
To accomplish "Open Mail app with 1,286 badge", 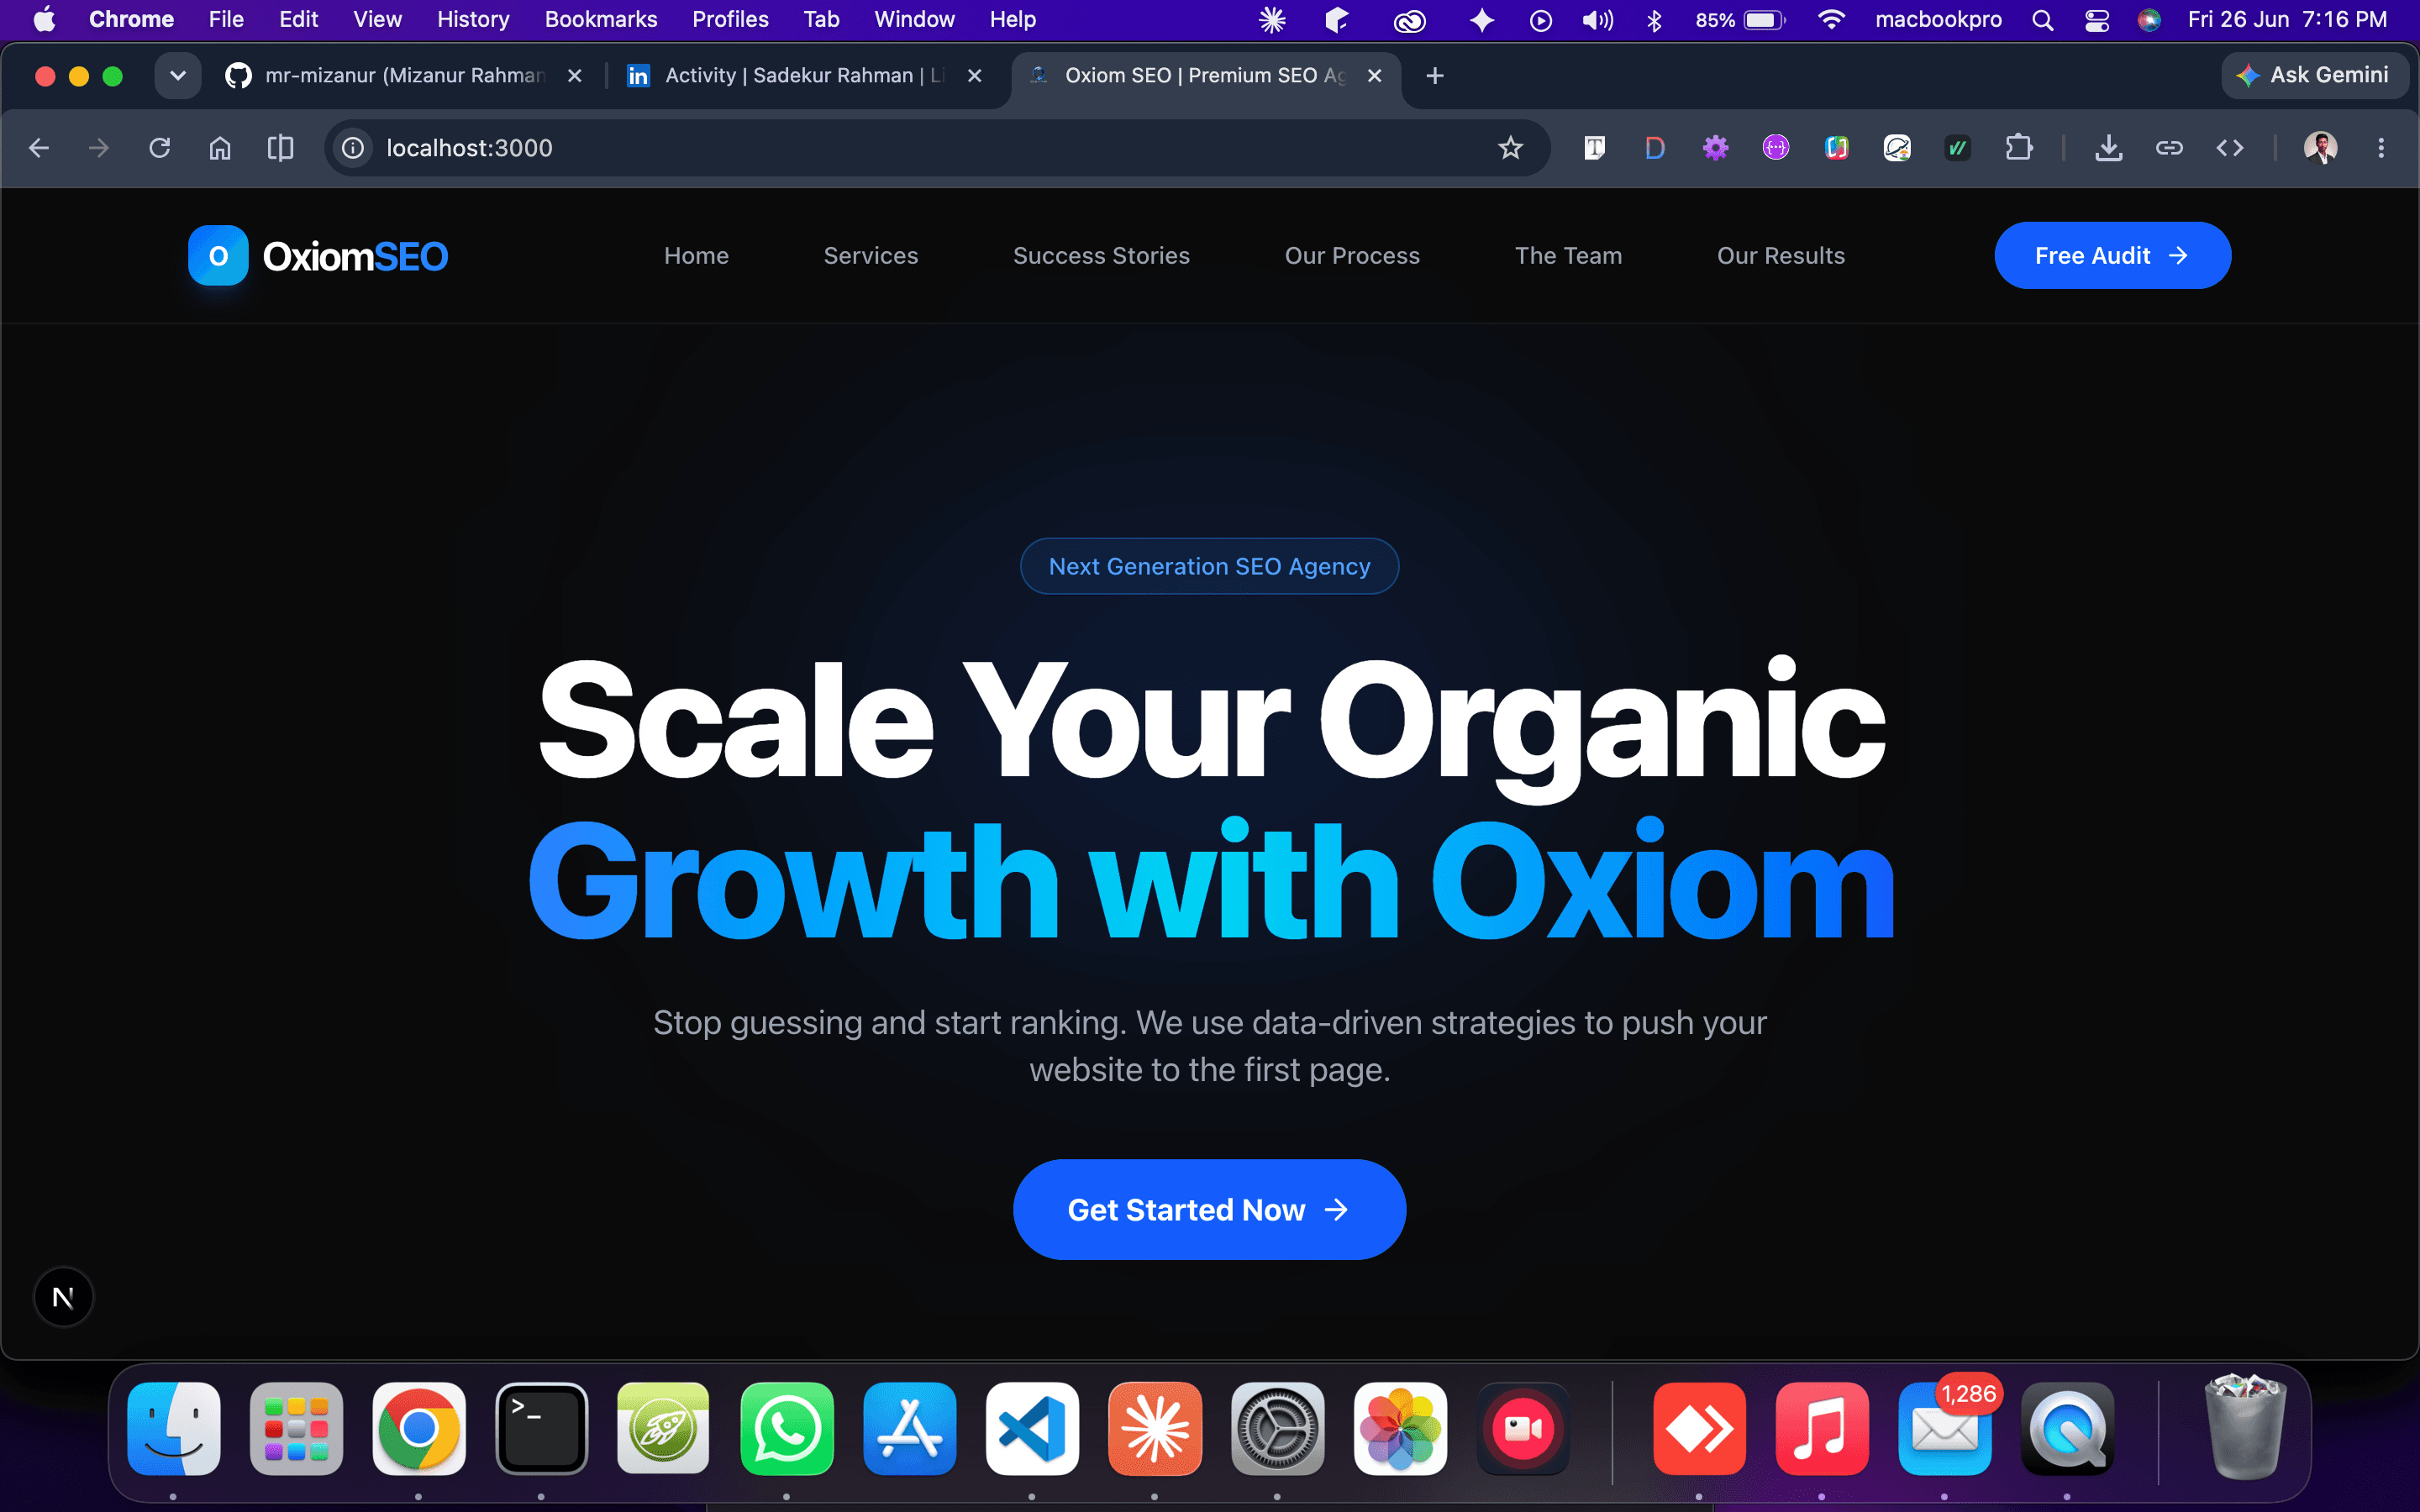I will [1945, 1428].
